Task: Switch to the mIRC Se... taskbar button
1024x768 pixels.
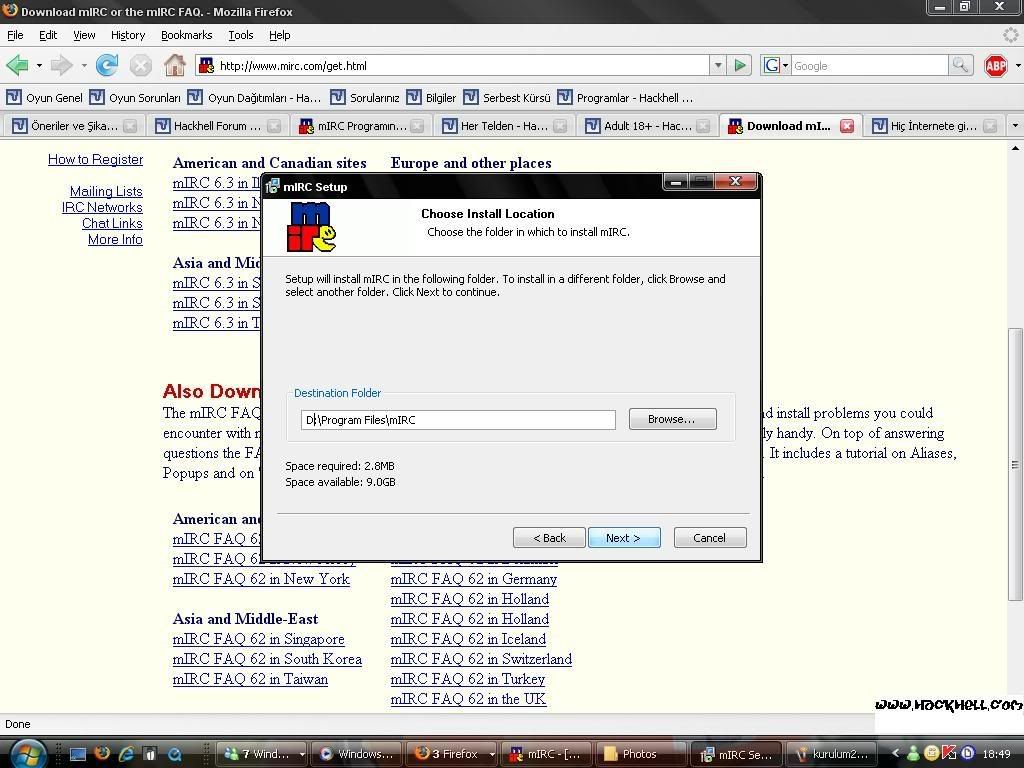Action: [734, 754]
